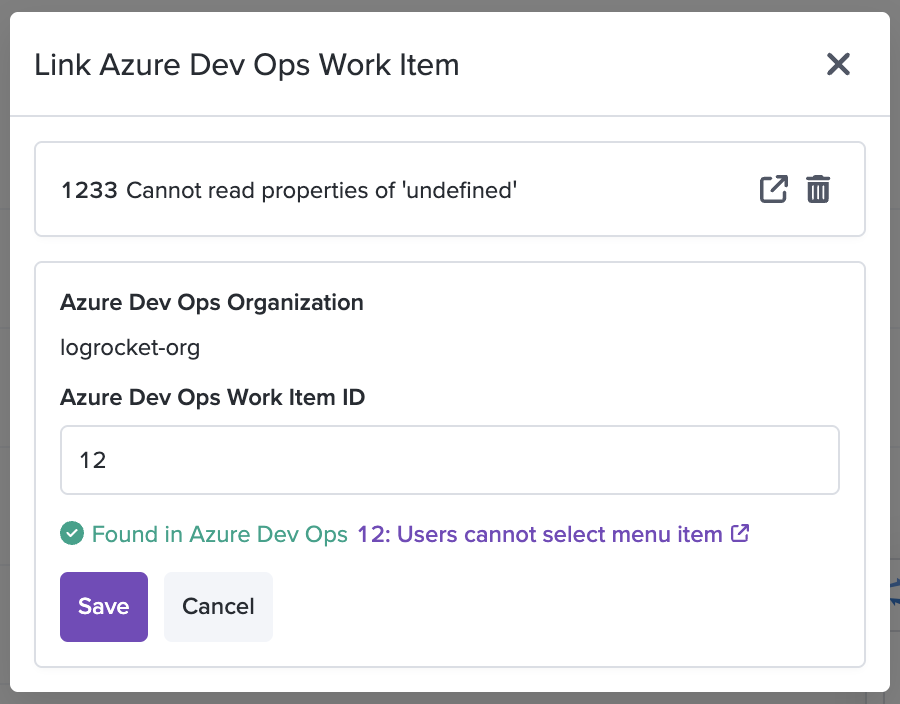Image resolution: width=900 pixels, height=704 pixels.
Task: Click the 1233 work item number
Action: pos(89,190)
